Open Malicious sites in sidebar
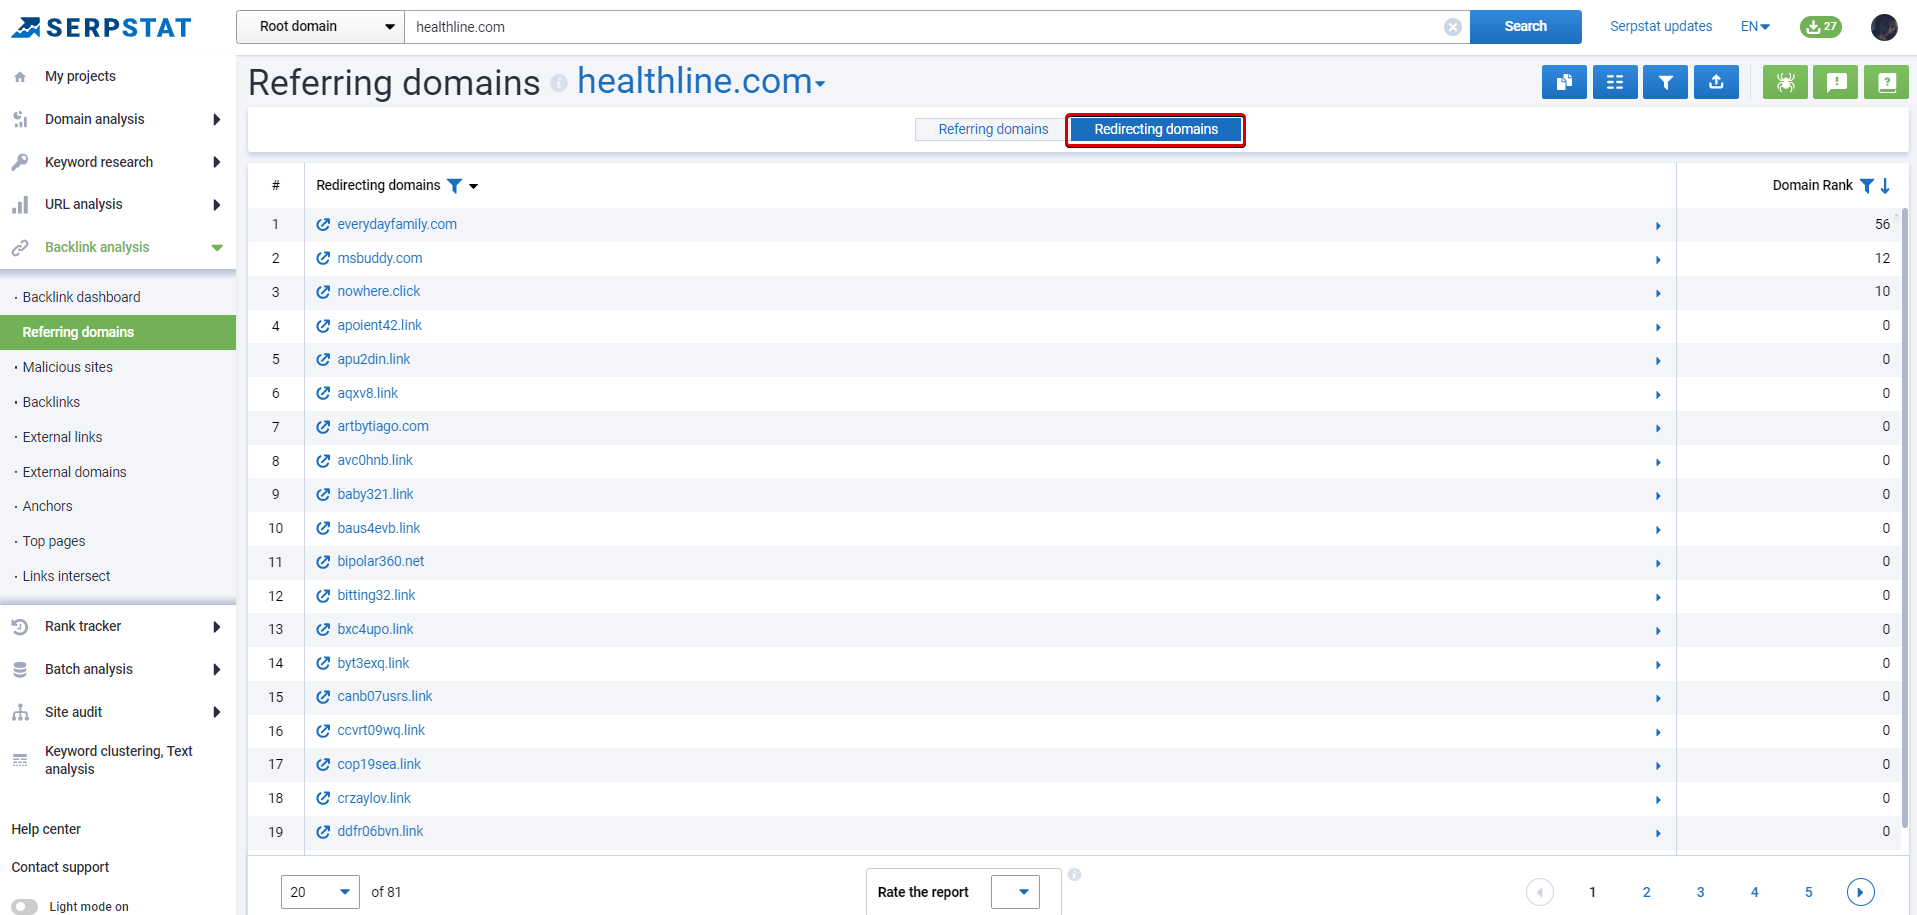The width and height of the screenshot is (1917, 915). [x=67, y=368]
